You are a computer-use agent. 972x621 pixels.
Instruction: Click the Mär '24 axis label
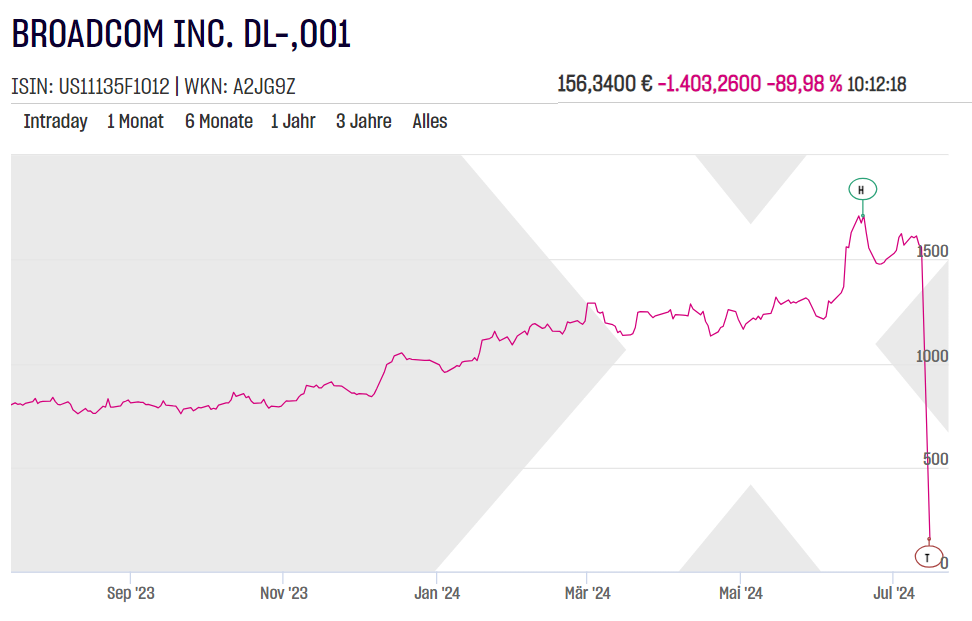pyautogui.click(x=588, y=593)
